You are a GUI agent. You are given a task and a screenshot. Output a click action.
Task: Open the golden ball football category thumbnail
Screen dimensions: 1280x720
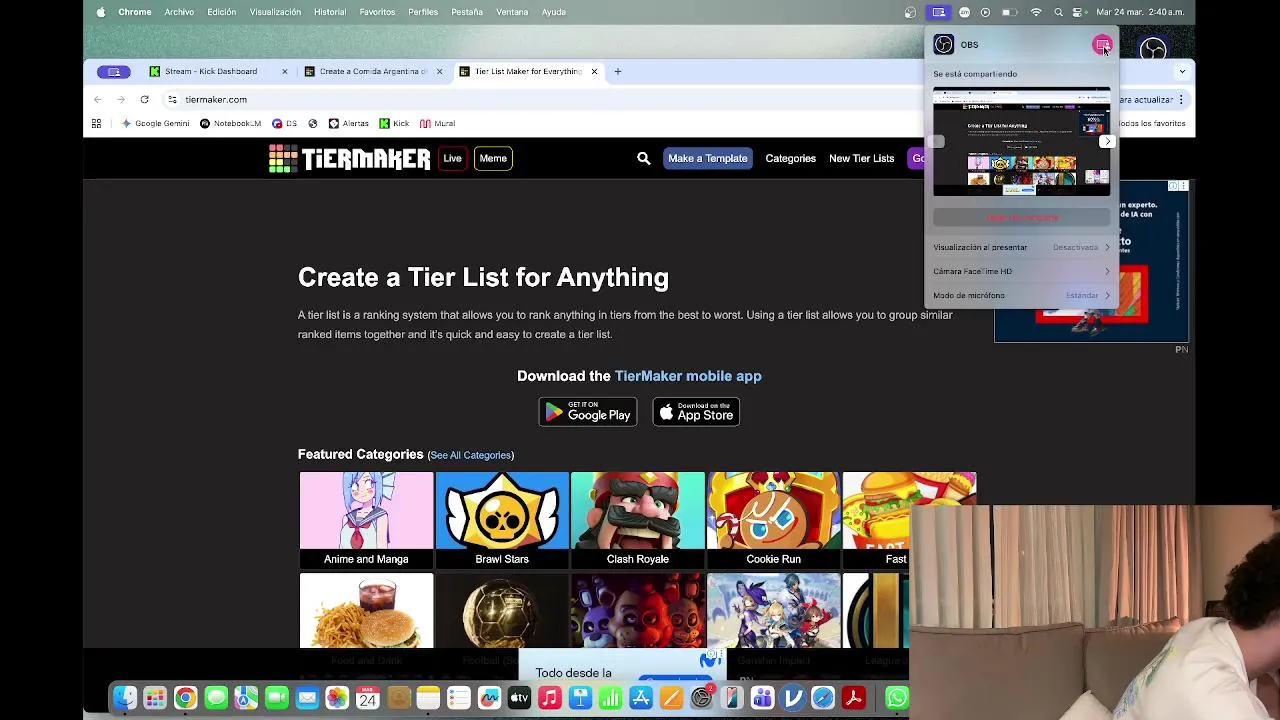click(502, 610)
